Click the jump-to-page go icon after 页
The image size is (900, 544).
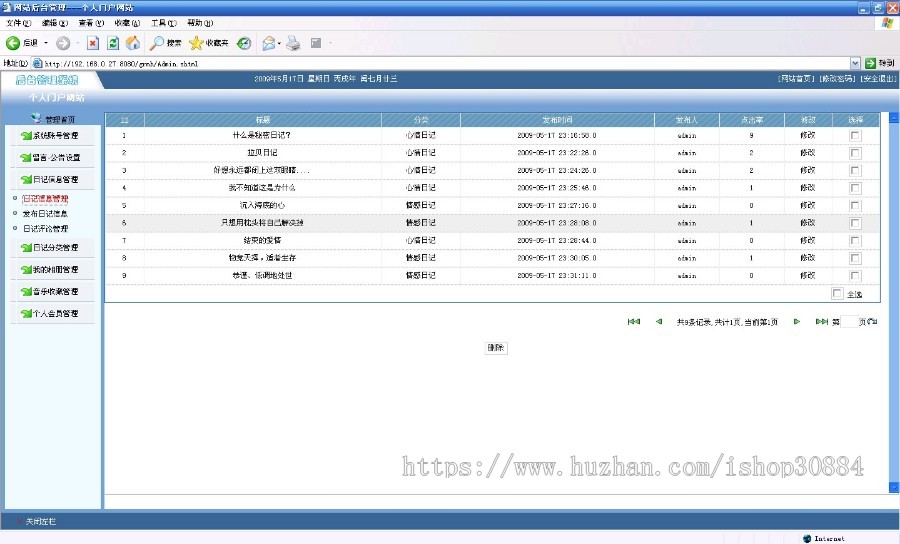click(872, 321)
